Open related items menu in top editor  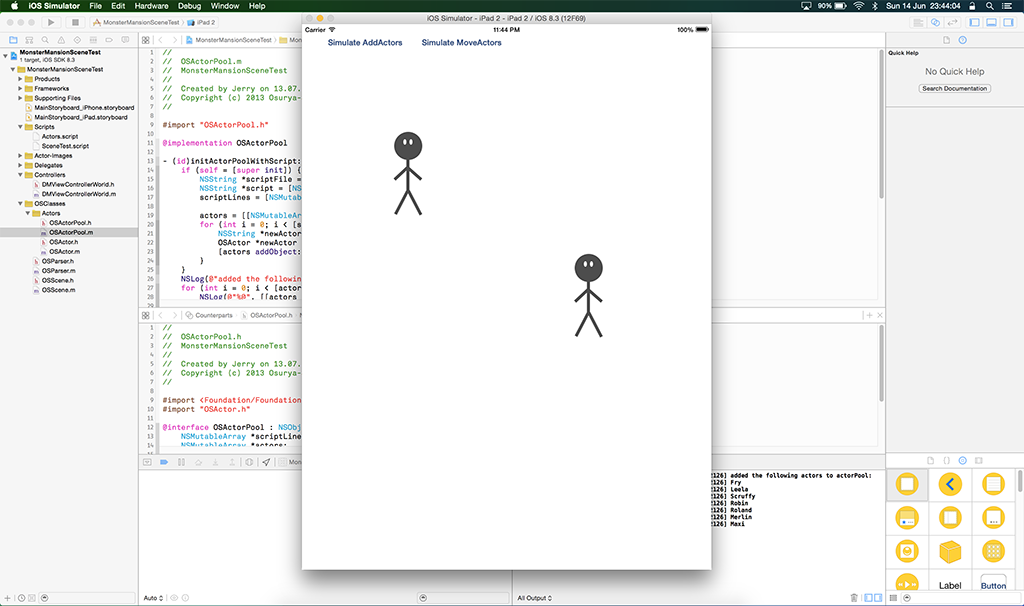146,40
